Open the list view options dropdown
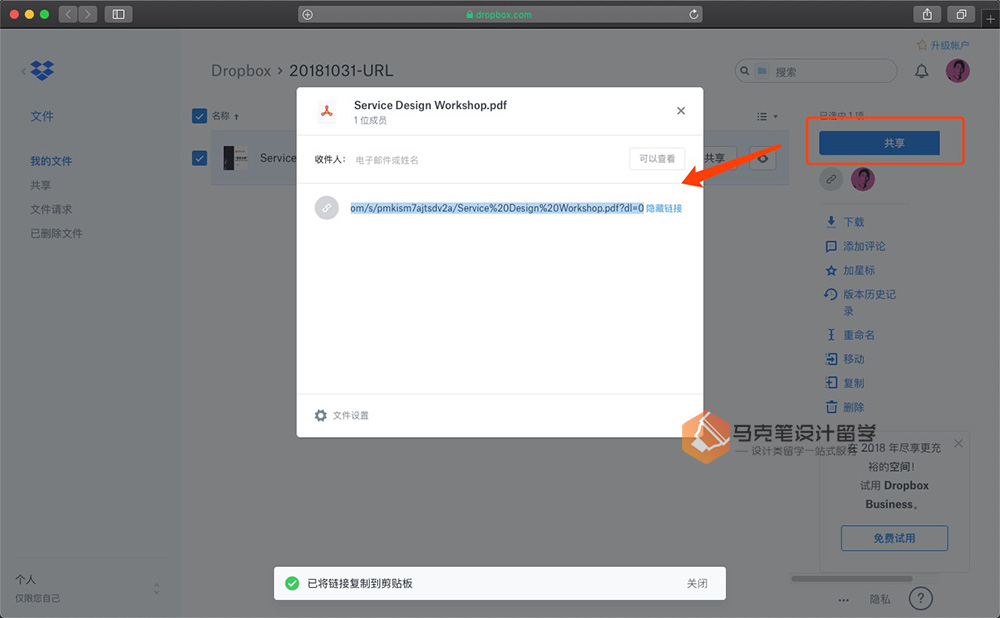 pos(767,117)
